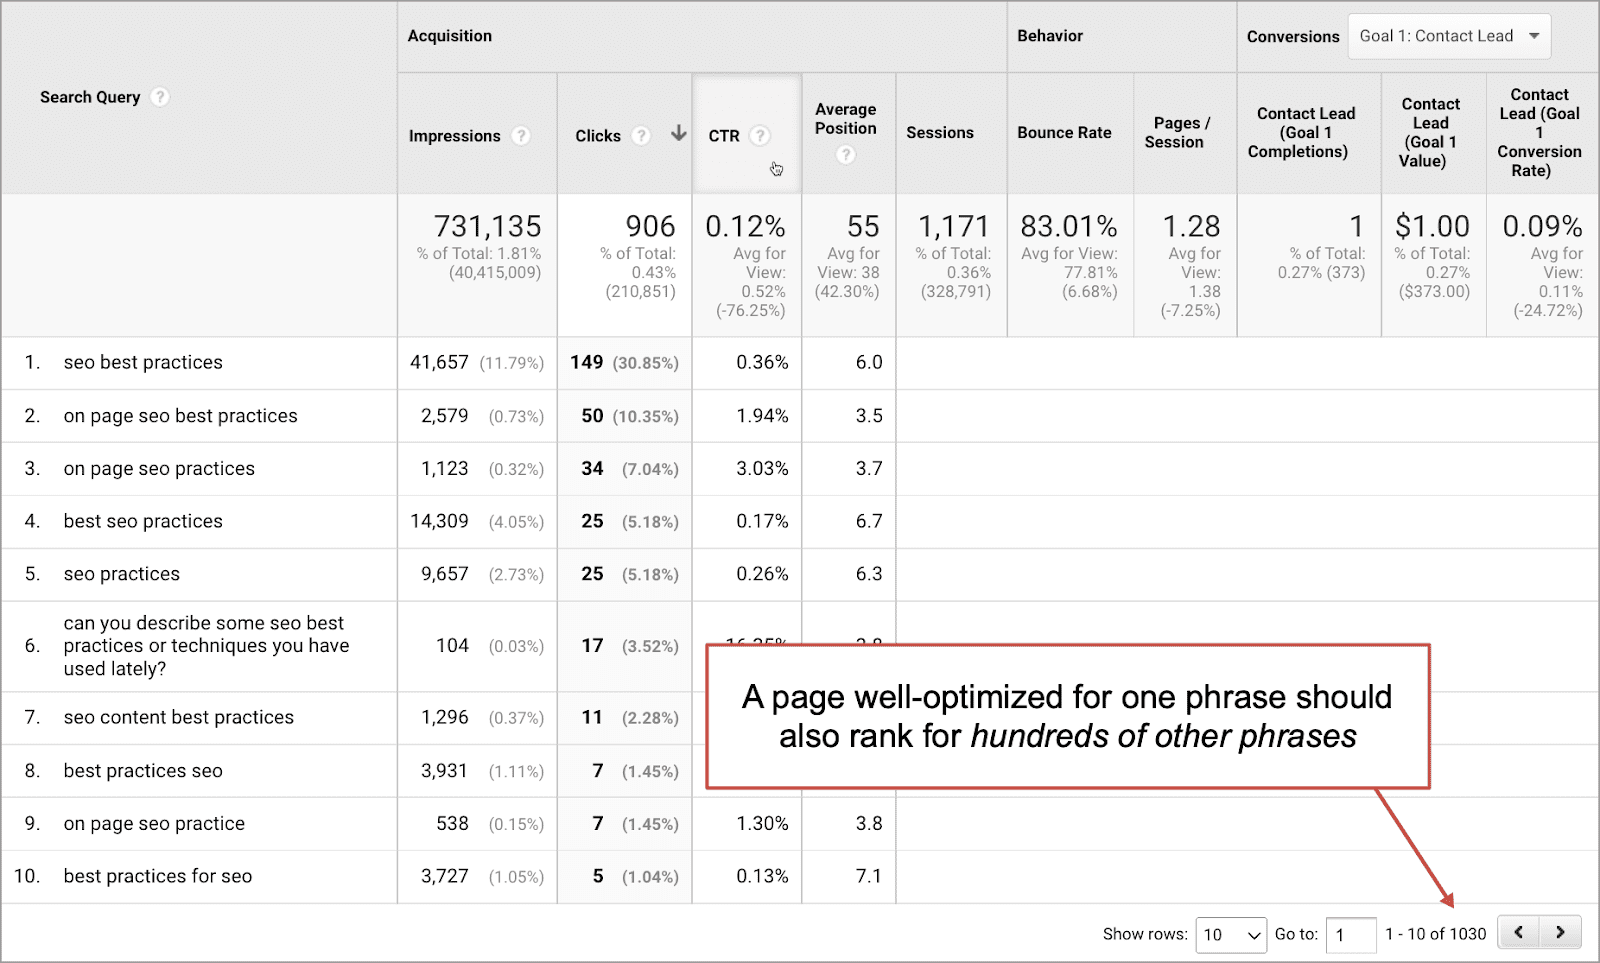
Task: Sort by Goal 1 Conversion Rate column
Action: [x=1539, y=132]
